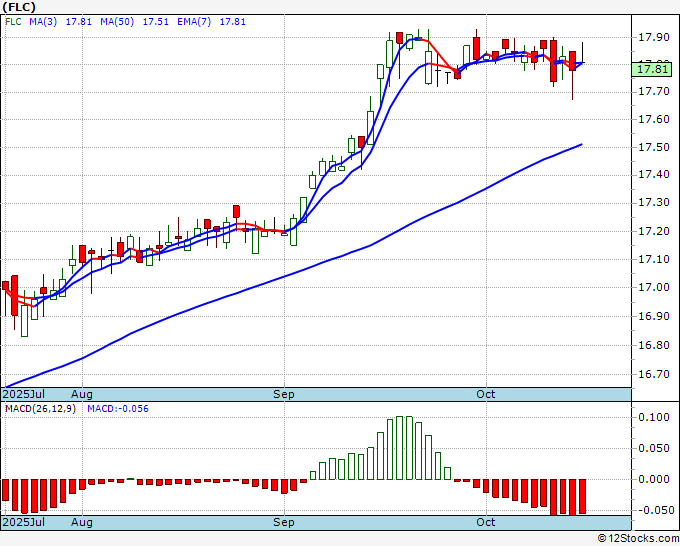Click the current price tag 17.81
Screen dimensions: 680x546
(652, 69)
